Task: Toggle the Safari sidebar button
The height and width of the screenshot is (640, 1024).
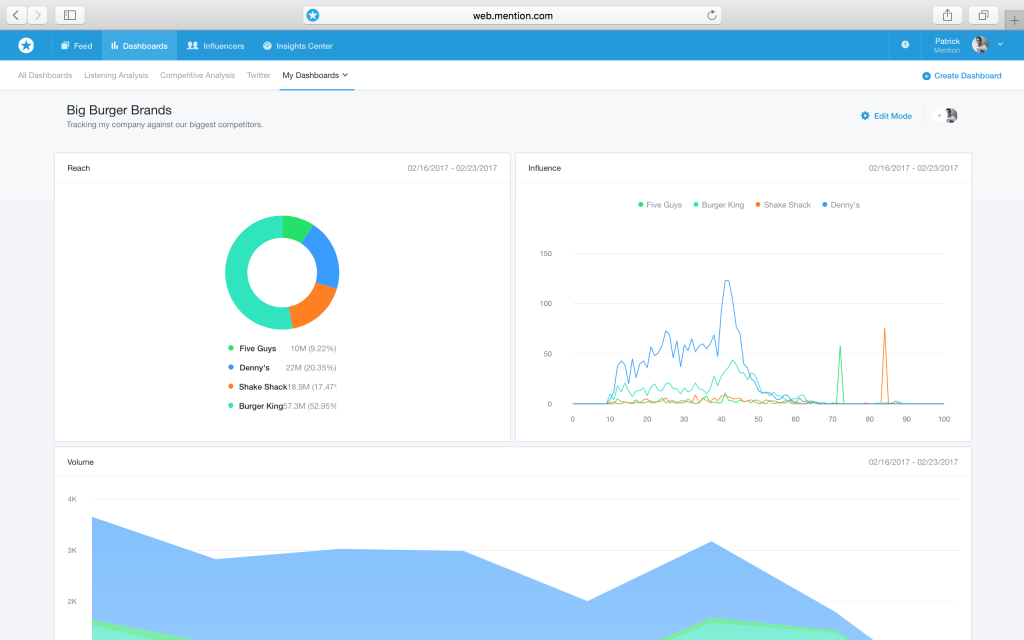Action: [x=70, y=15]
